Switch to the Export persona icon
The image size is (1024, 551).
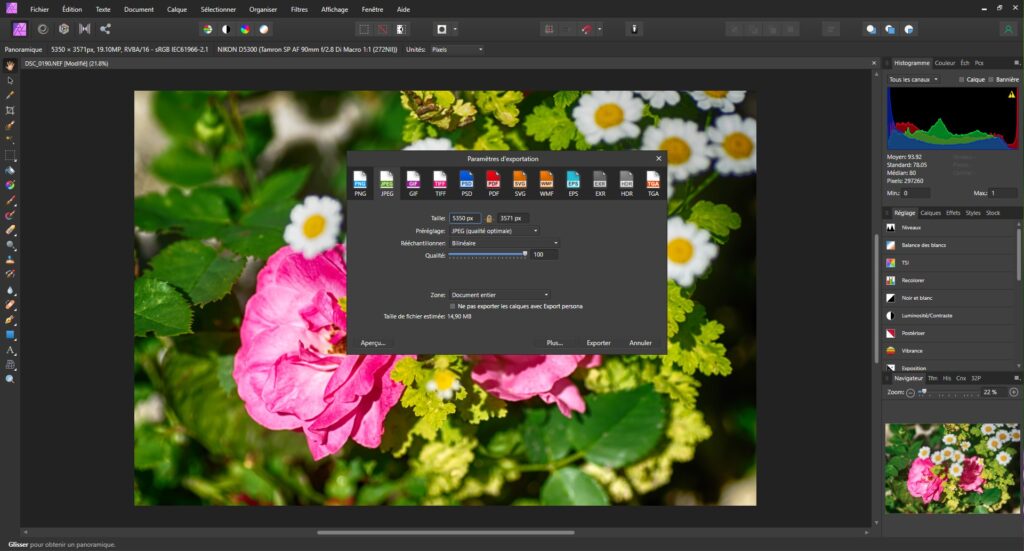105,29
